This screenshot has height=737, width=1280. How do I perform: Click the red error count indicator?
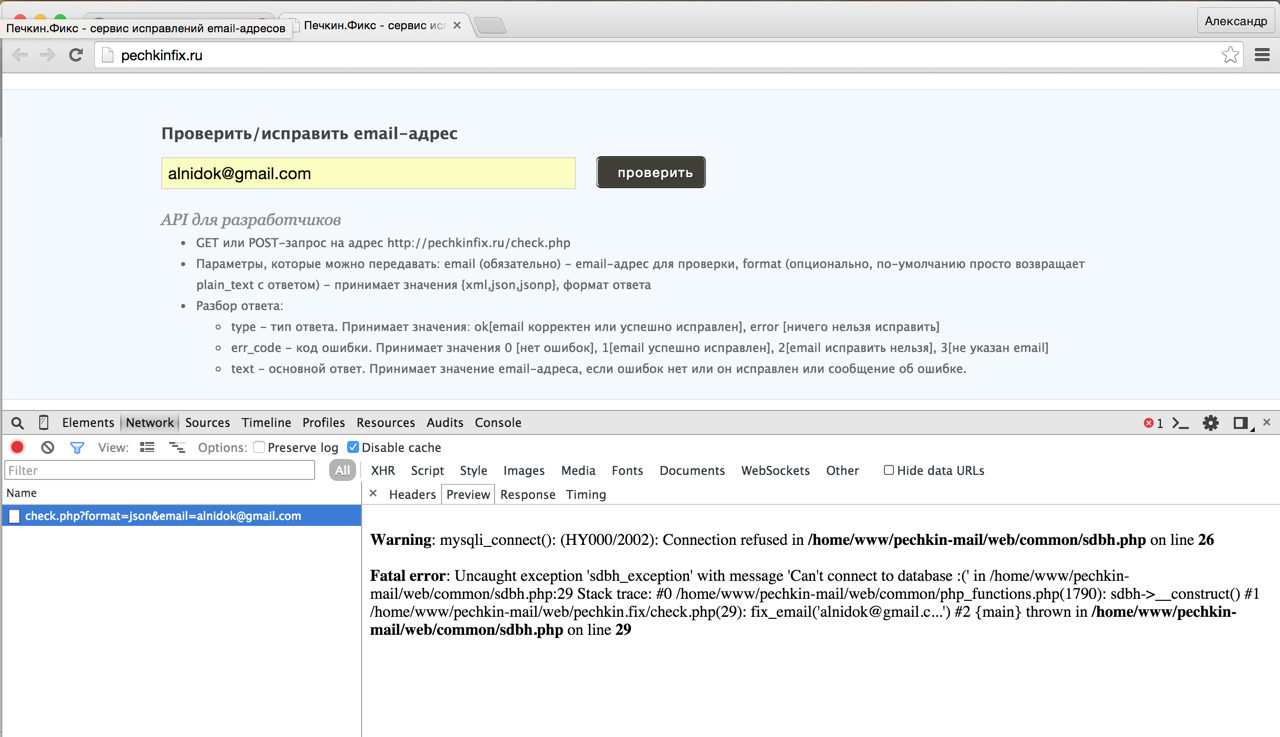coord(1153,423)
